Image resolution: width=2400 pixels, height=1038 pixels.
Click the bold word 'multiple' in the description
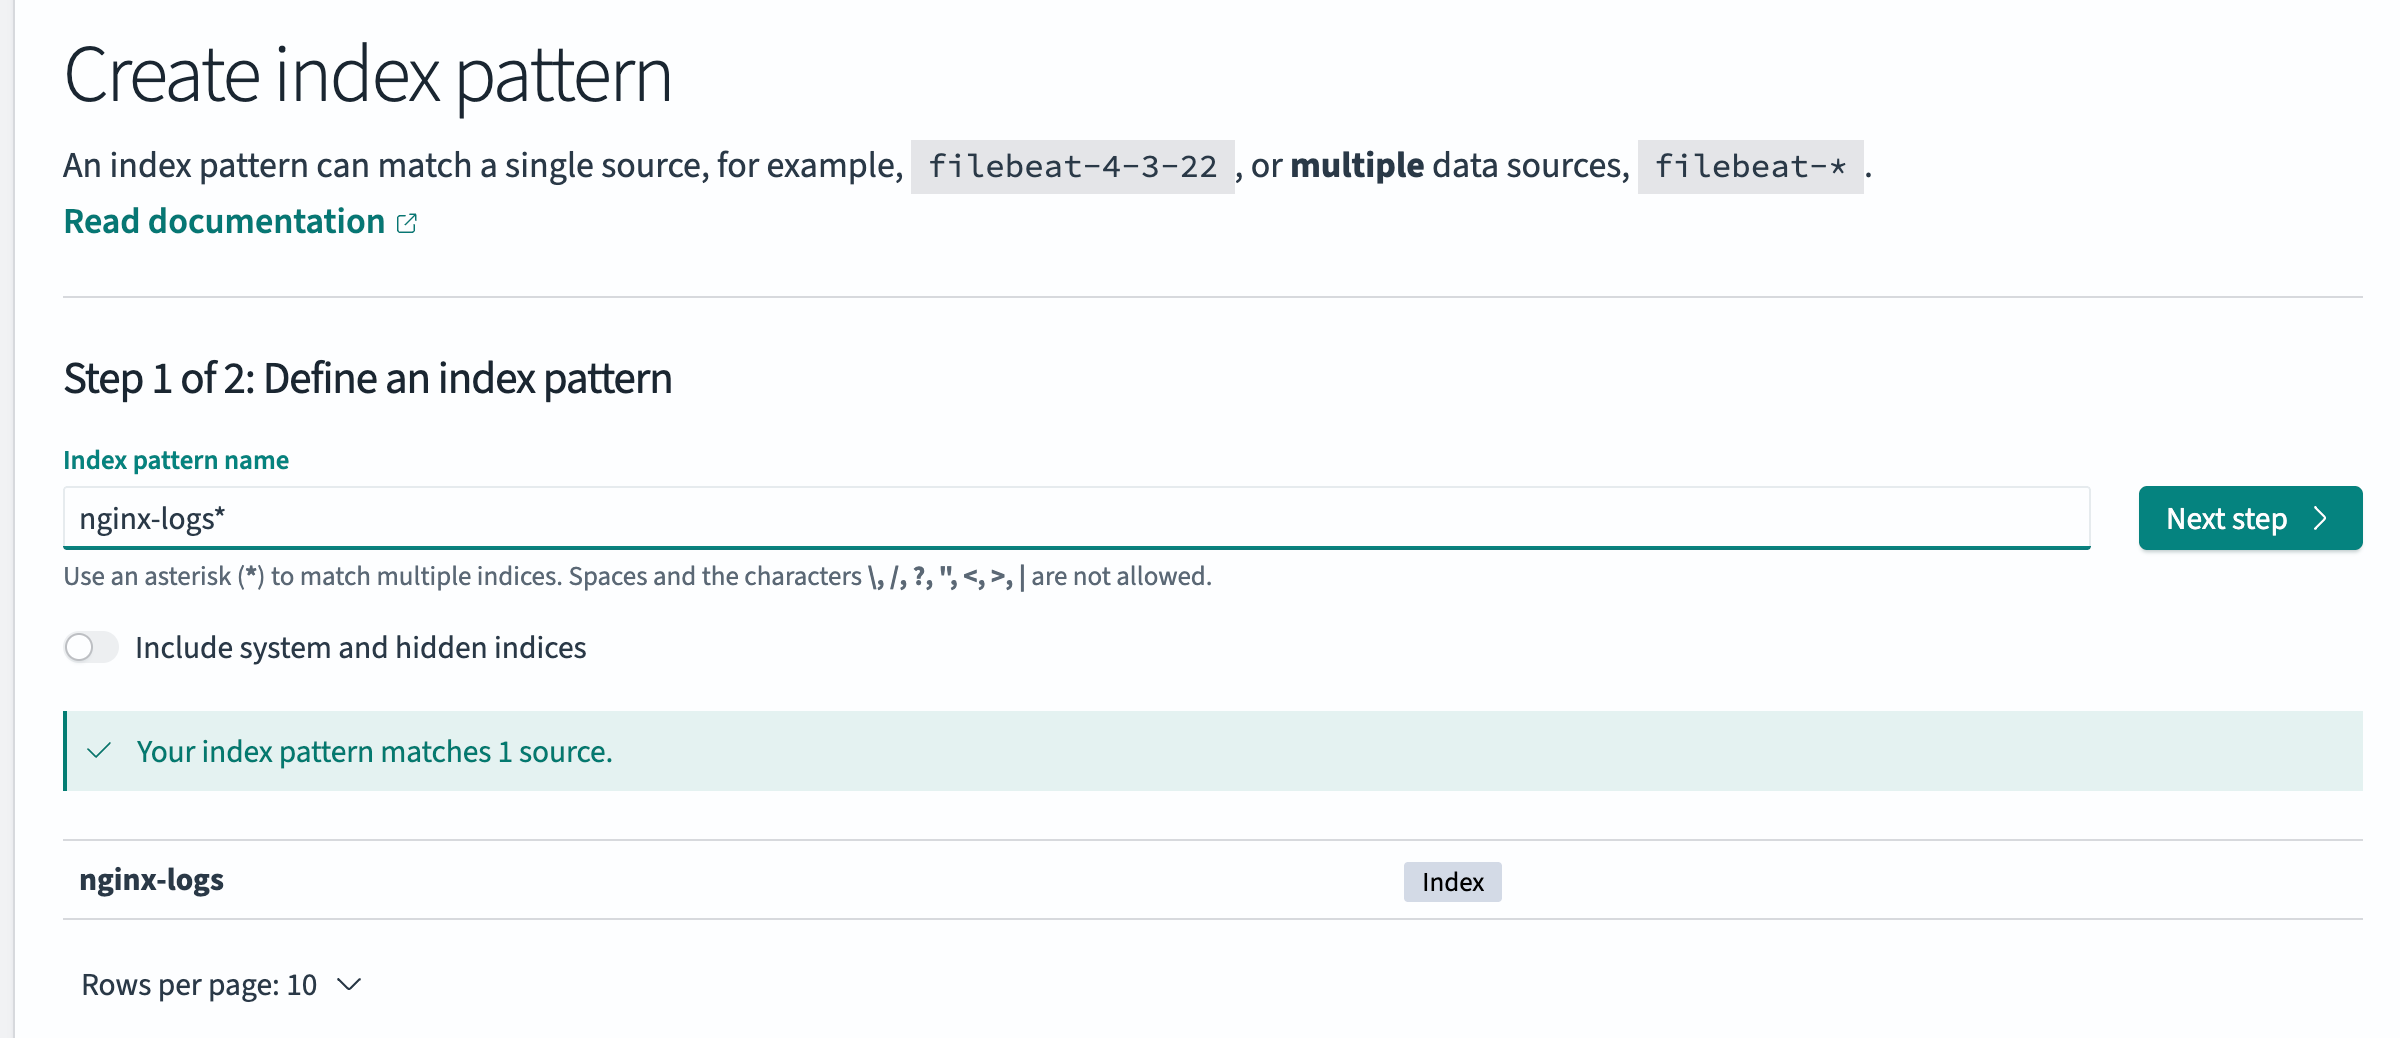coord(1356,166)
